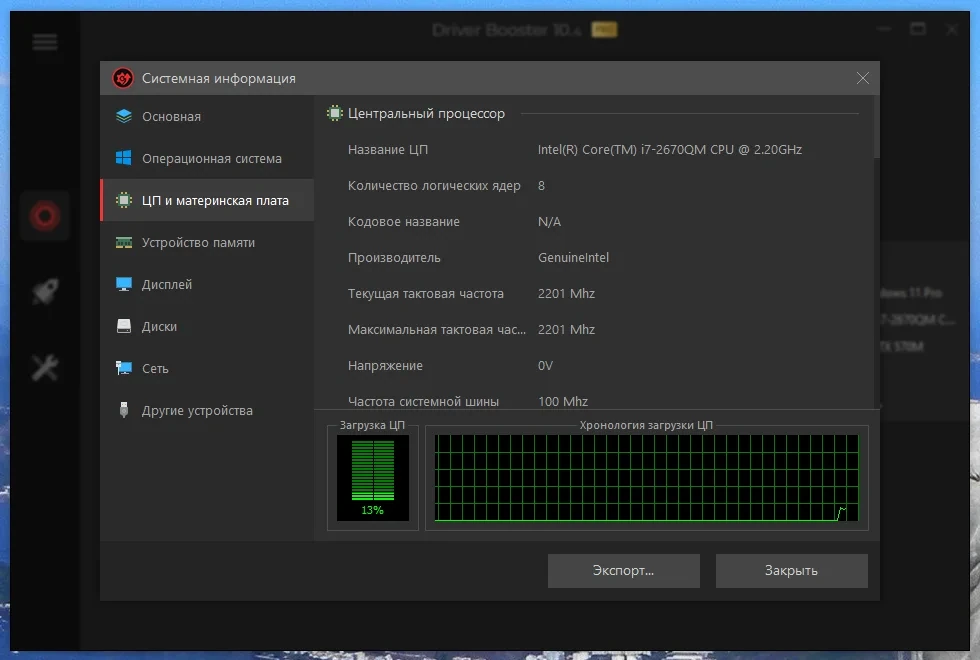The height and width of the screenshot is (660, 980).
Task: Click the Закрыть button
Action: tap(791, 571)
